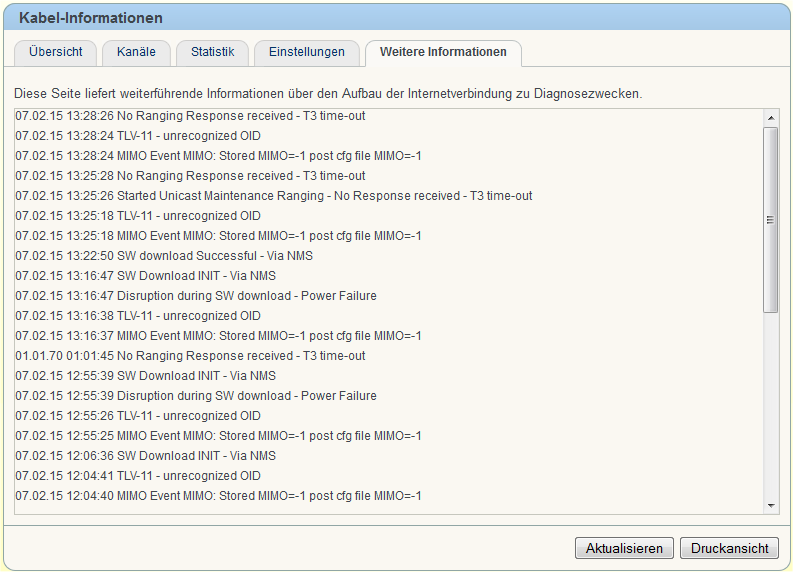Switch to the Übersicht tab
Viewport: 793px width, 572px height.
56,53
